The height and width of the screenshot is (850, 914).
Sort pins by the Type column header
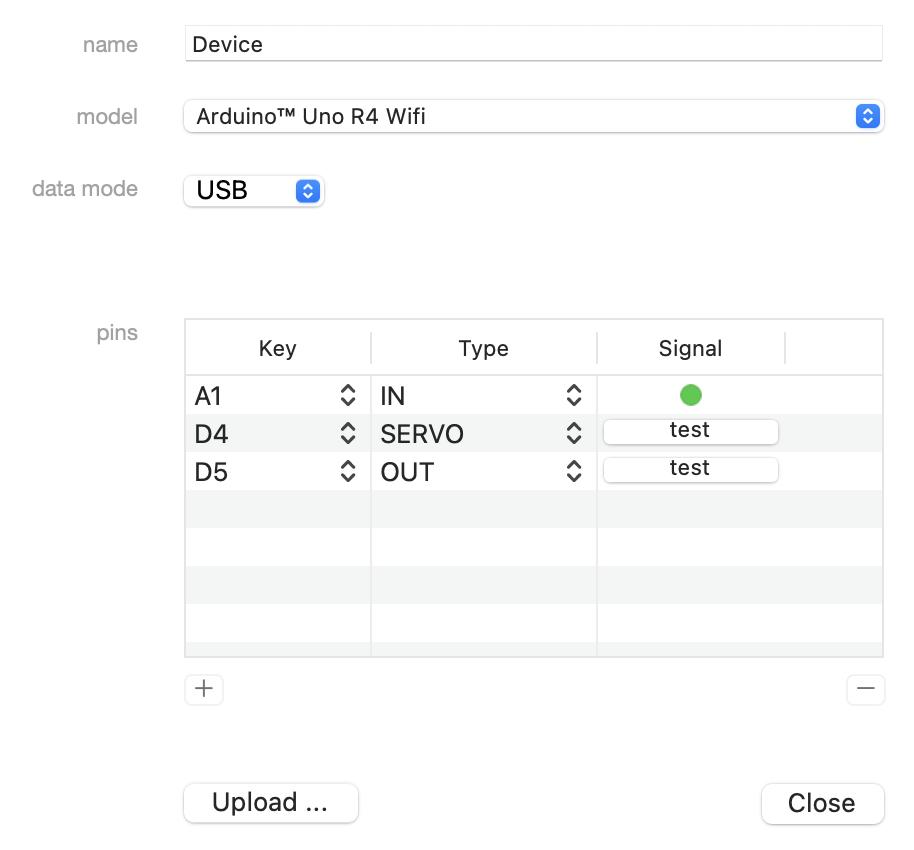click(x=484, y=348)
